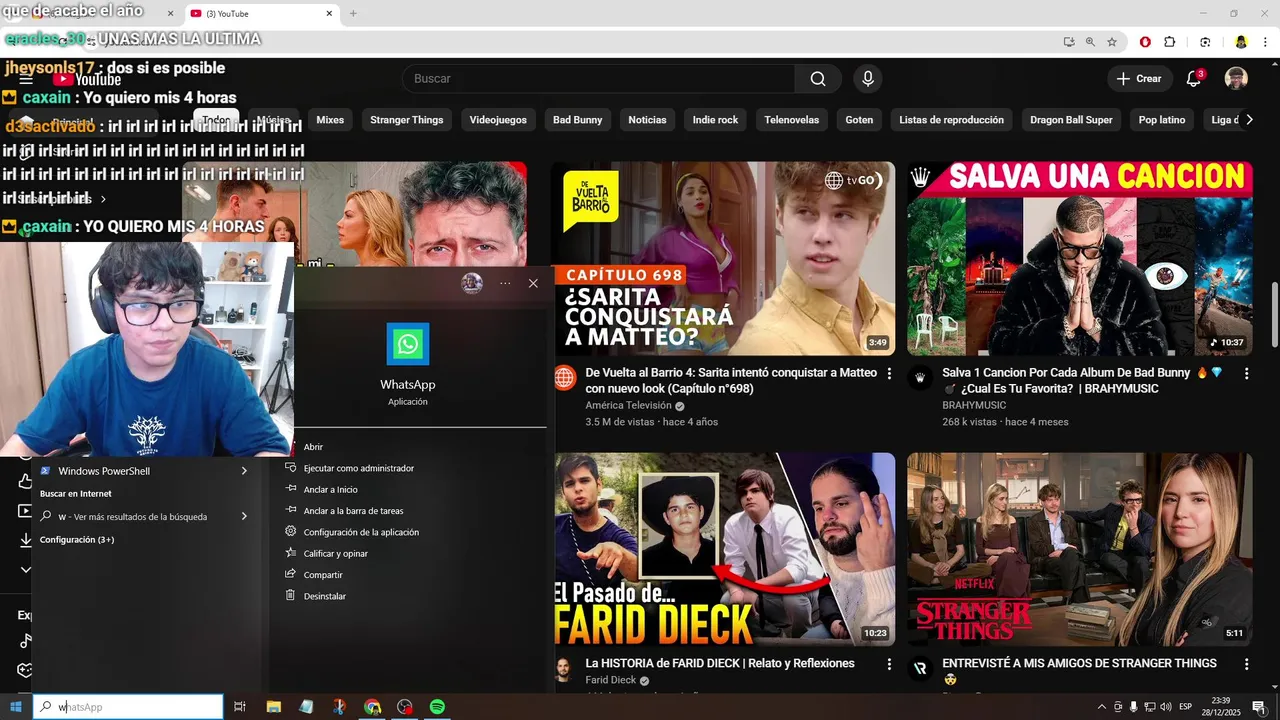The height and width of the screenshot is (720, 1280).
Task: Open Salva Una Cancion video thumbnail
Action: [1080, 258]
